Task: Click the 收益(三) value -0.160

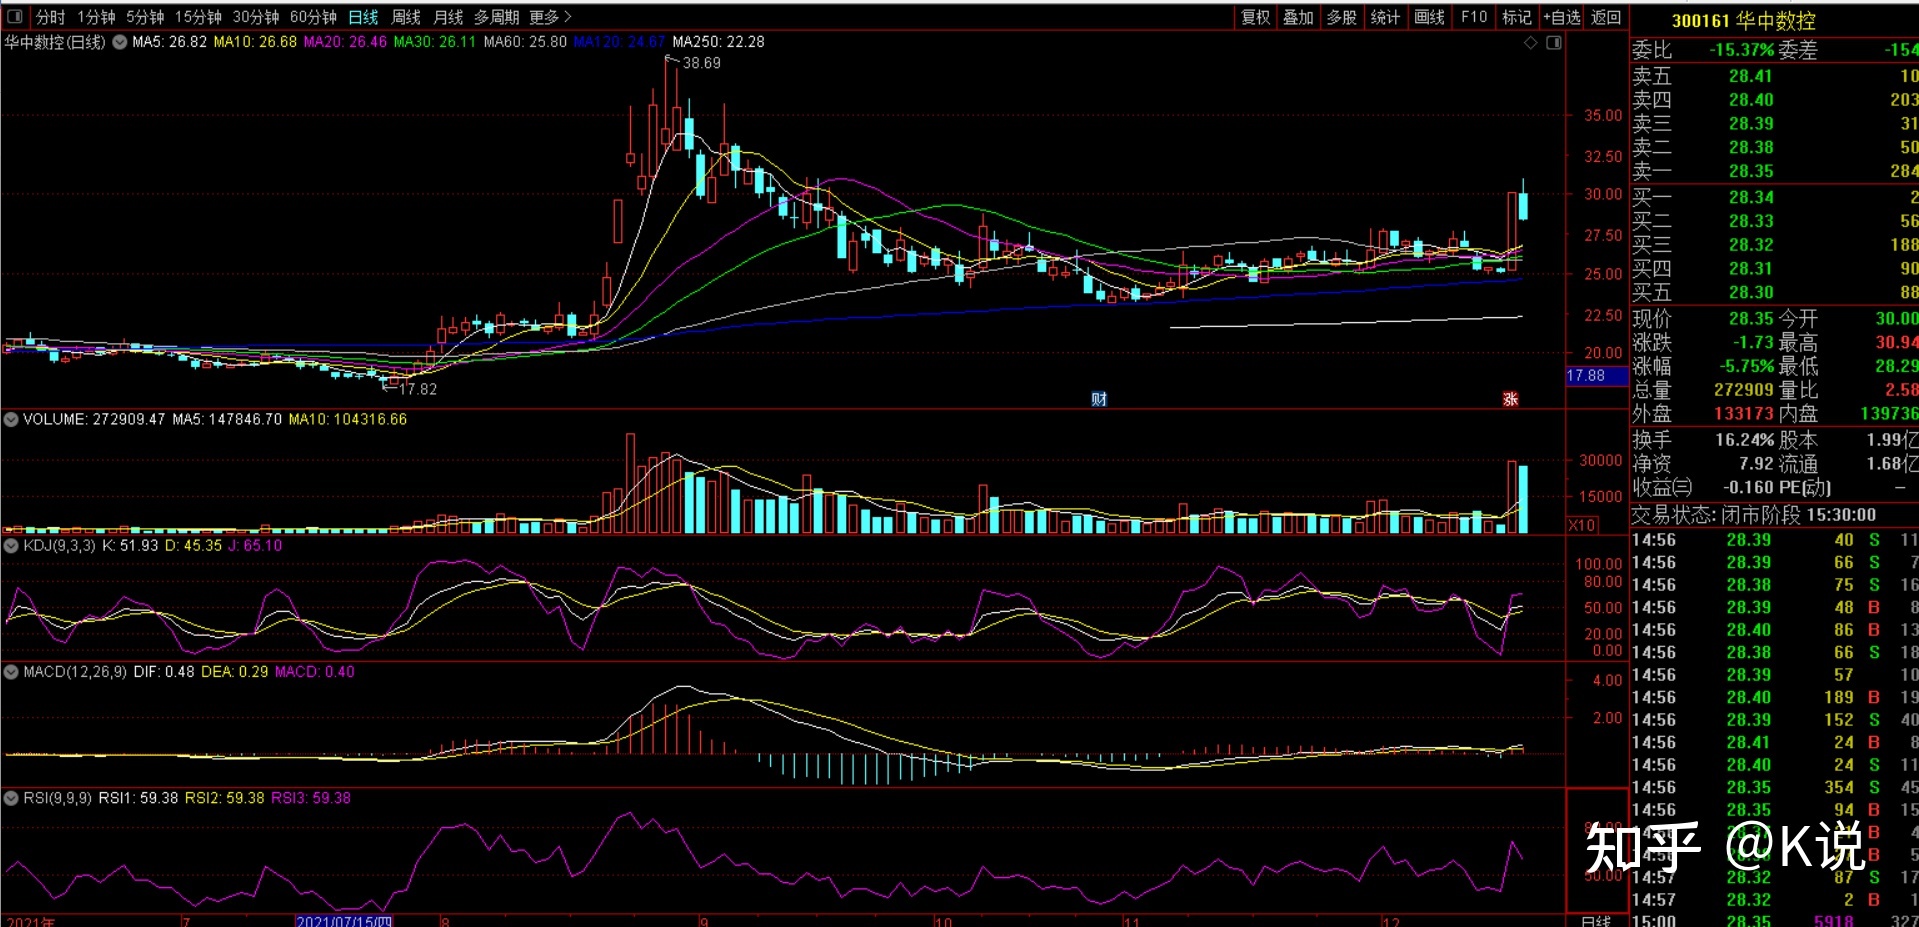Action: (x=1748, y=487)
